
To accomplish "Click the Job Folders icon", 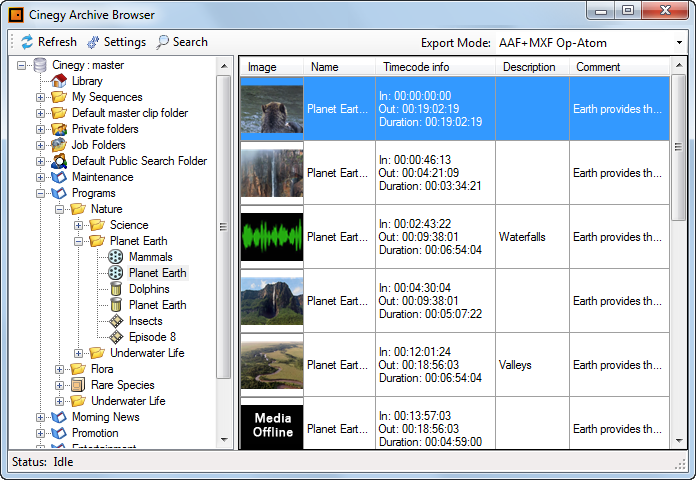I will pyautogui.click(x=59, y=145).
